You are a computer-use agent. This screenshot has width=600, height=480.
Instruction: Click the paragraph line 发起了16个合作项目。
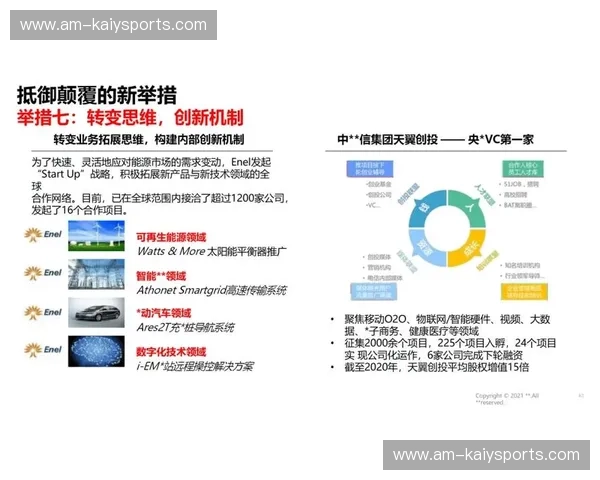(80, 210)
